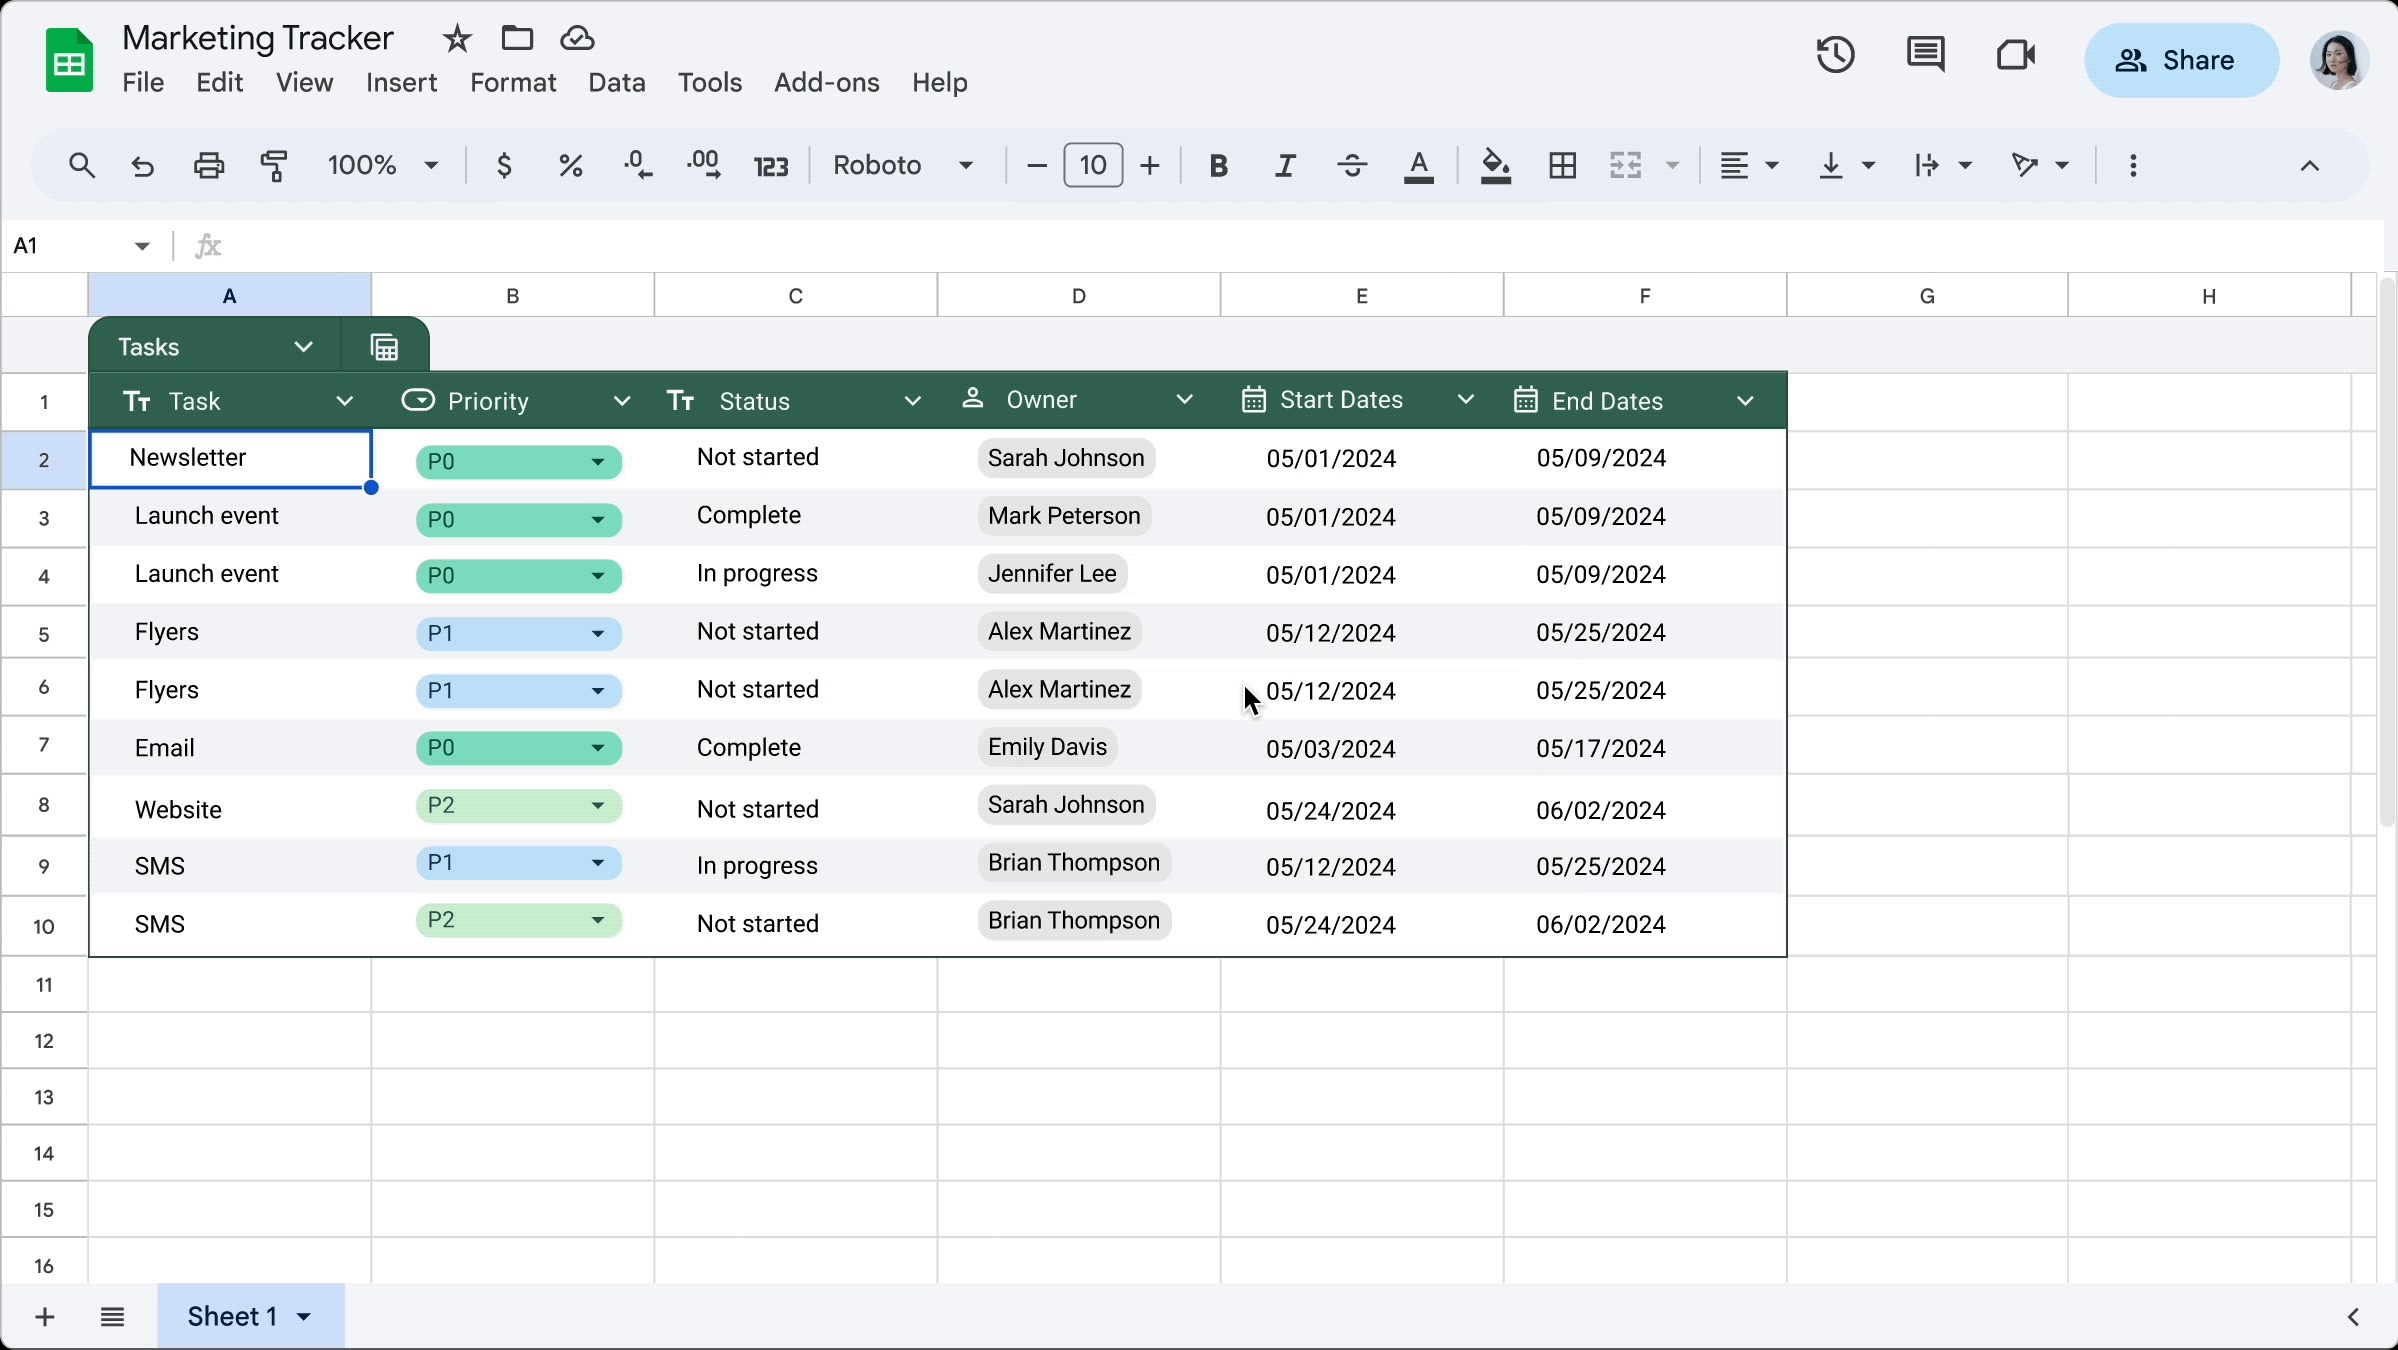2398x1350 pixels.
Task: Open the Format menu
Action: (513, 82)
